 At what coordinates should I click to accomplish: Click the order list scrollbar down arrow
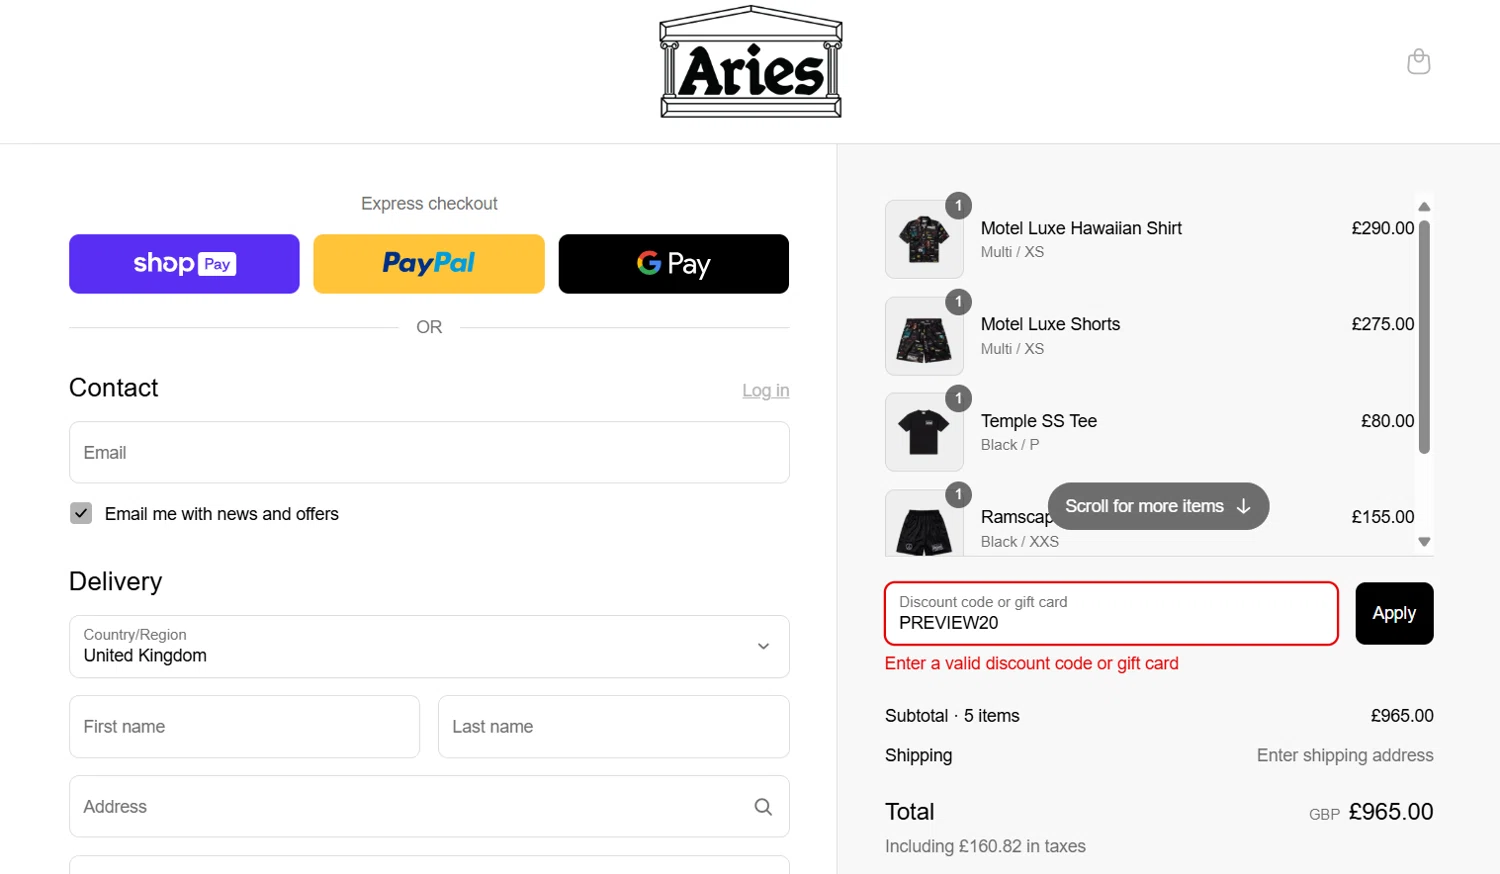(x=1424, y=542)
